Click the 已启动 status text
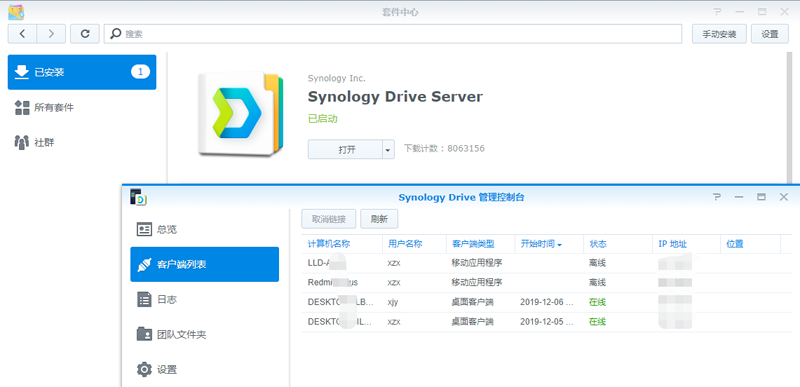The height and width of the screenshot is (387, 800). click(322, 119)
